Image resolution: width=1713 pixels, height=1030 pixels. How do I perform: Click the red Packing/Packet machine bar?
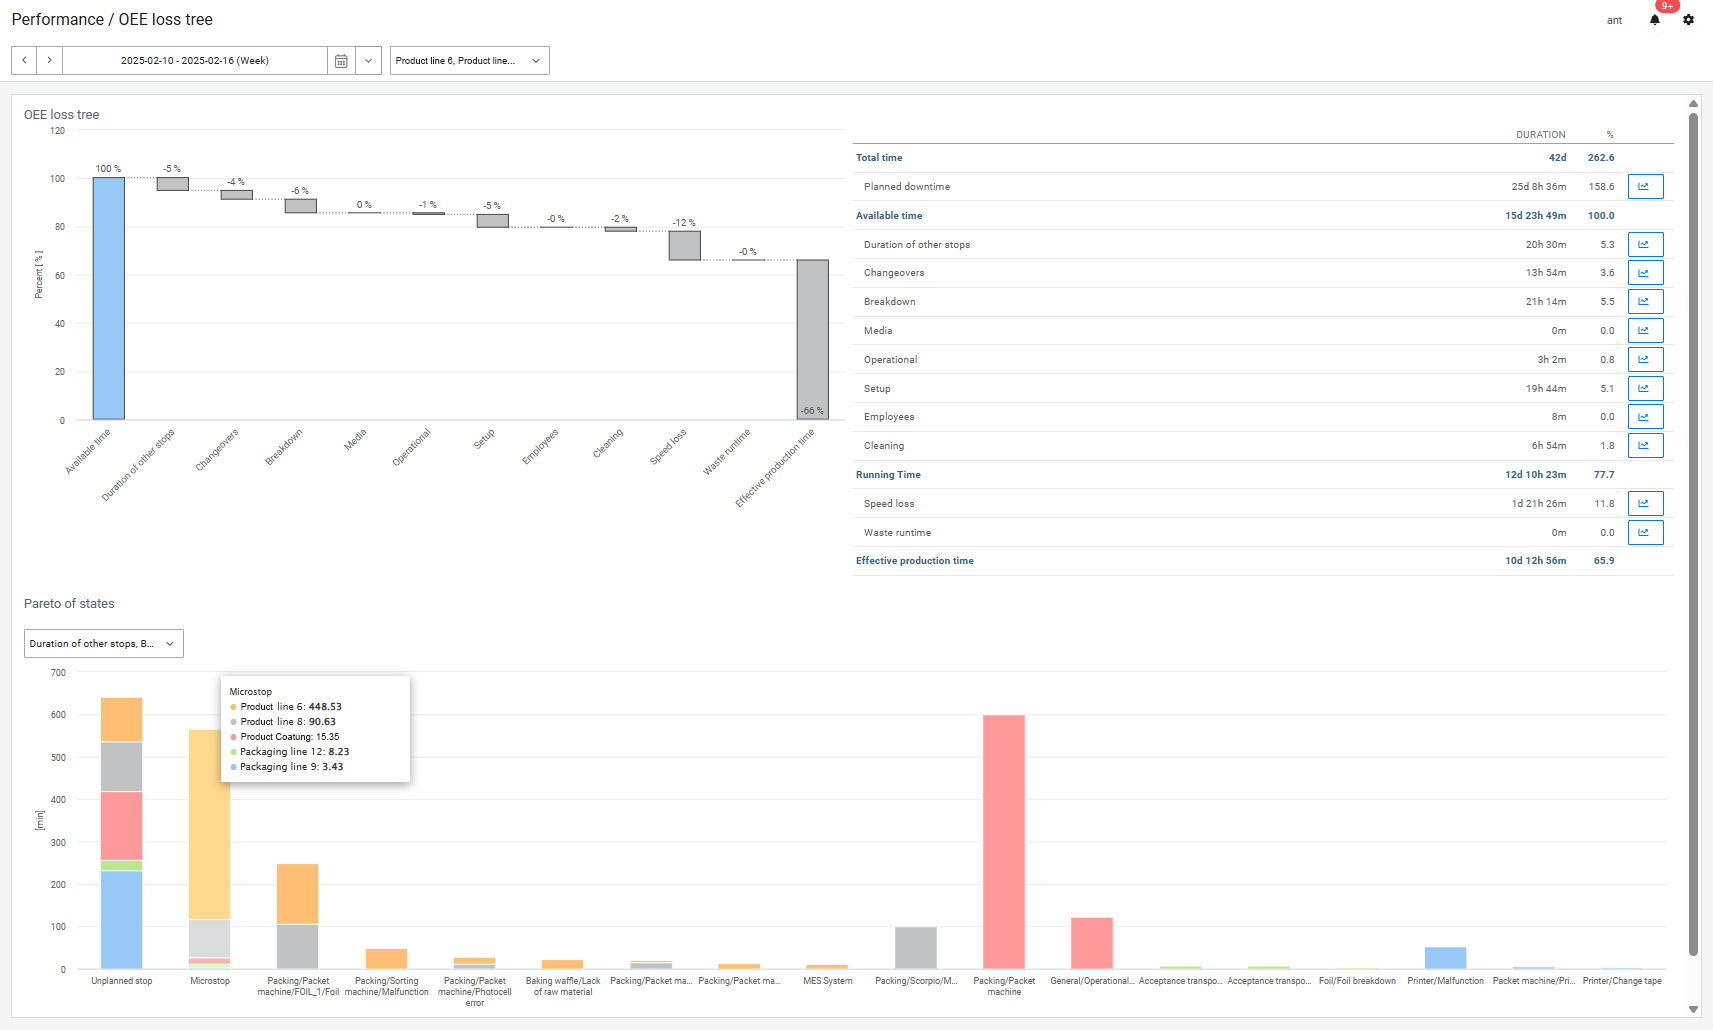pyautogui.click(x=1004, y=842)
